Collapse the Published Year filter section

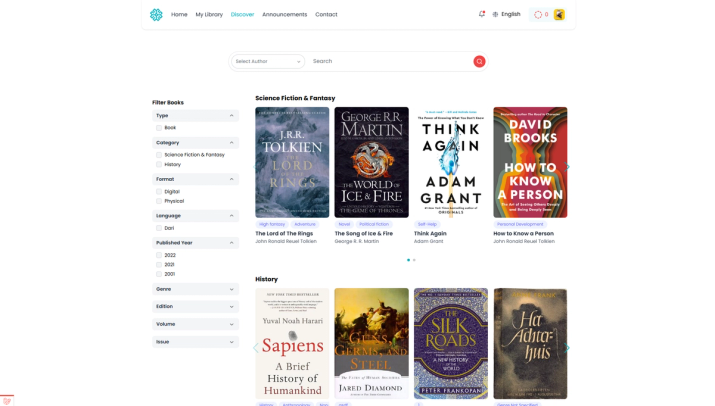coord(195,243)
